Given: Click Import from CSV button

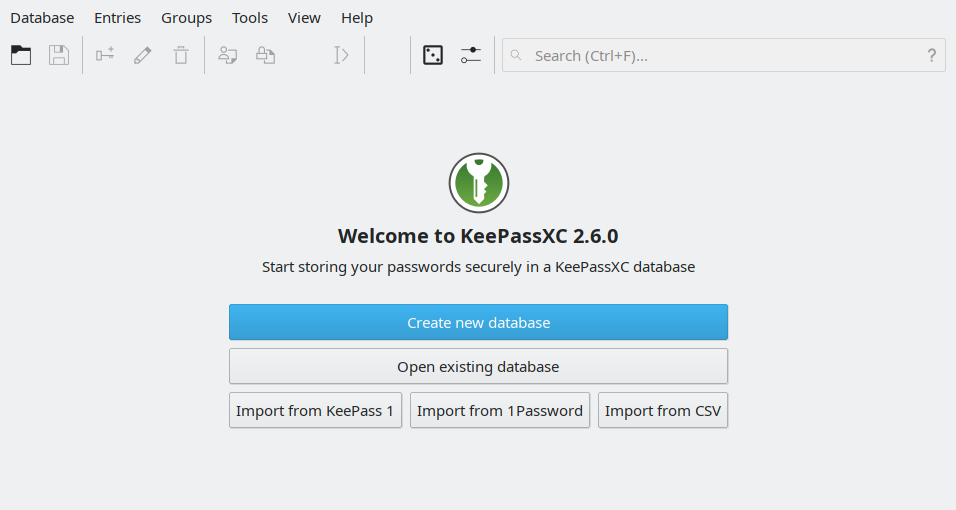Looking at the screenshot, I should pyautogui.click(x=663, y=410).
